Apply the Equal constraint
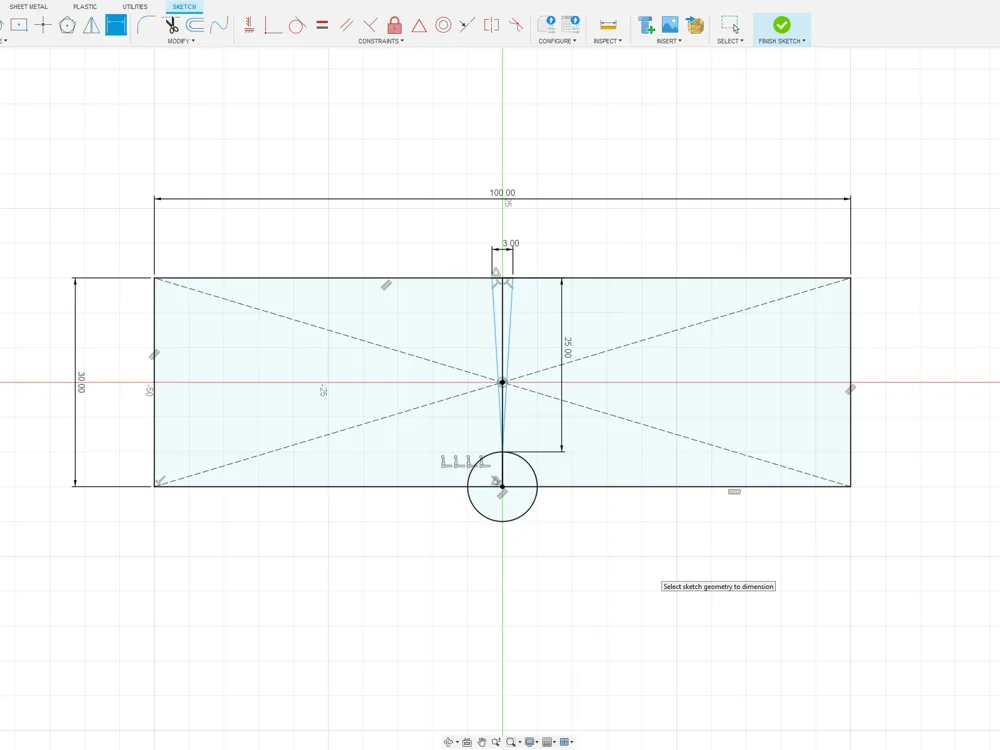This screenshot has height=750, width=1000. 322,26
